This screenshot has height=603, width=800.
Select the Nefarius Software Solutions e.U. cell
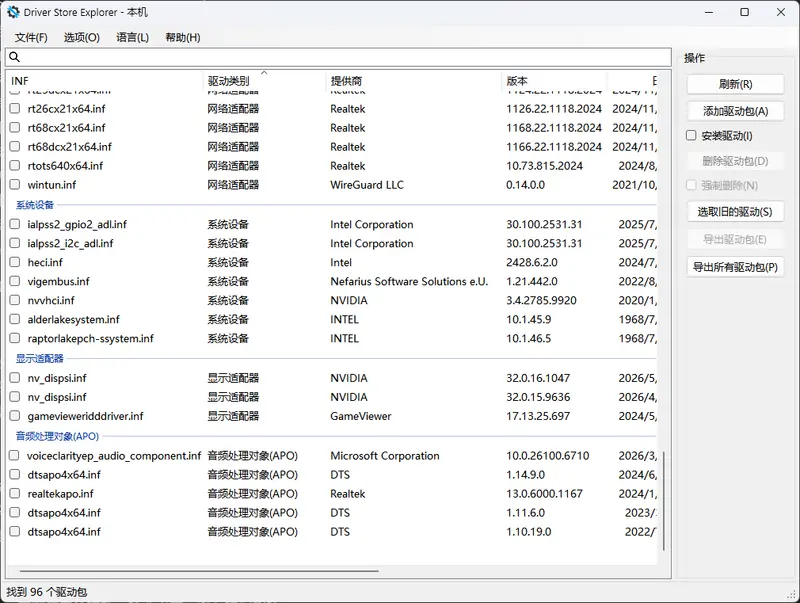coord(409,281)
